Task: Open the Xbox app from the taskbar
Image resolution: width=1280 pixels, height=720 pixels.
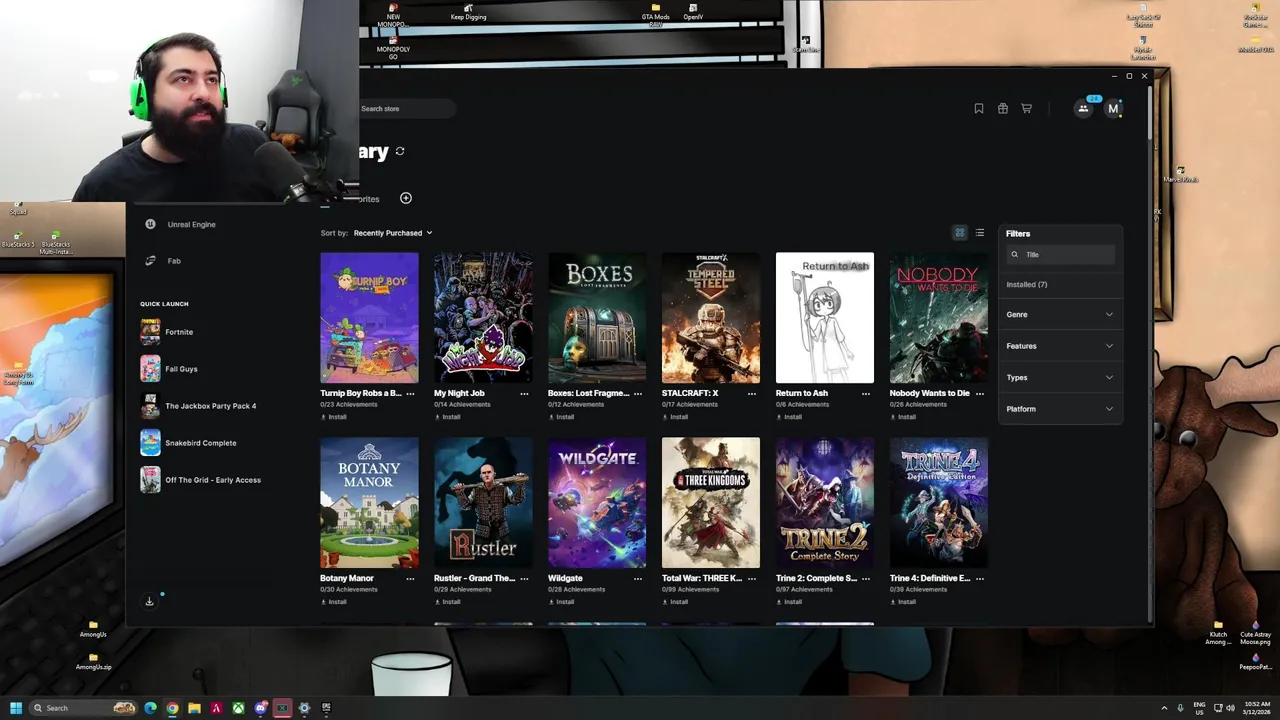Action: [x=239, y=708]
